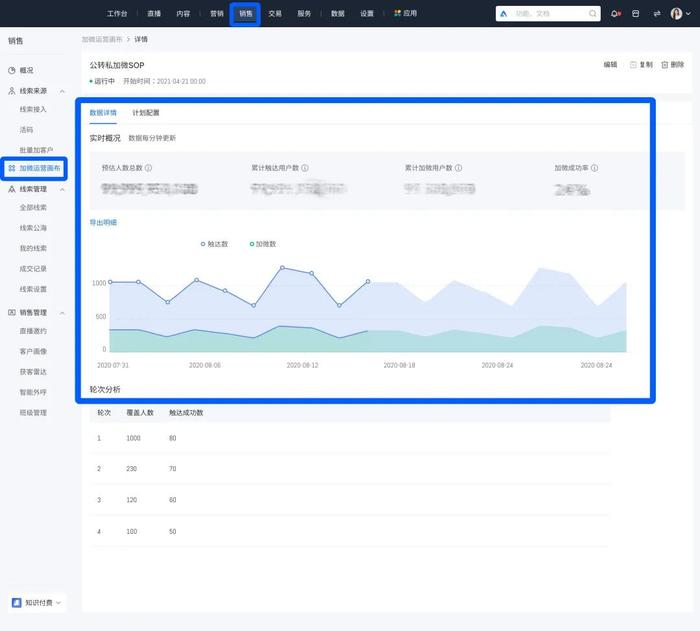Open the 数据 top menu
Screen dimensions: 700x631
point(338,13)
